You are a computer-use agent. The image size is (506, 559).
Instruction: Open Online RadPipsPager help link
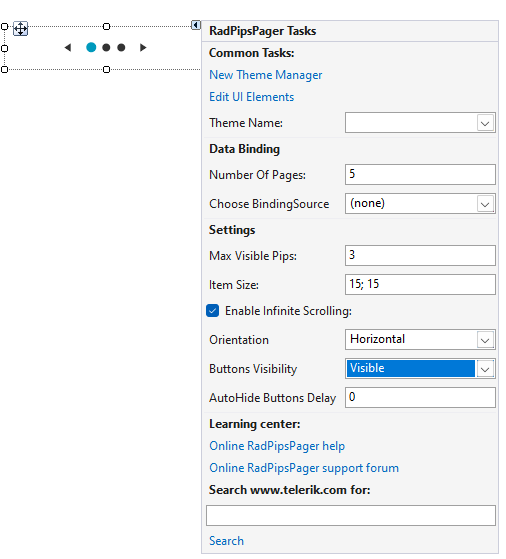click(x=277, y=446)
